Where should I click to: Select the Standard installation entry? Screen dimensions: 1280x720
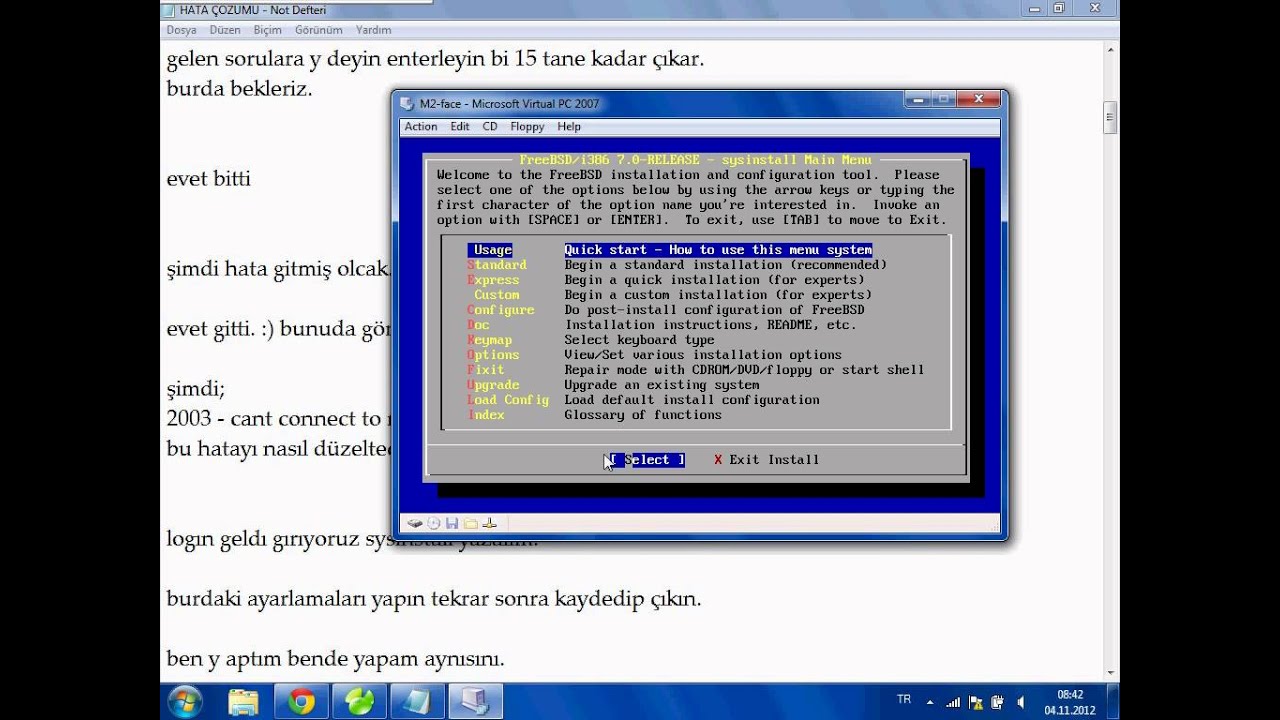coord(497,265)
